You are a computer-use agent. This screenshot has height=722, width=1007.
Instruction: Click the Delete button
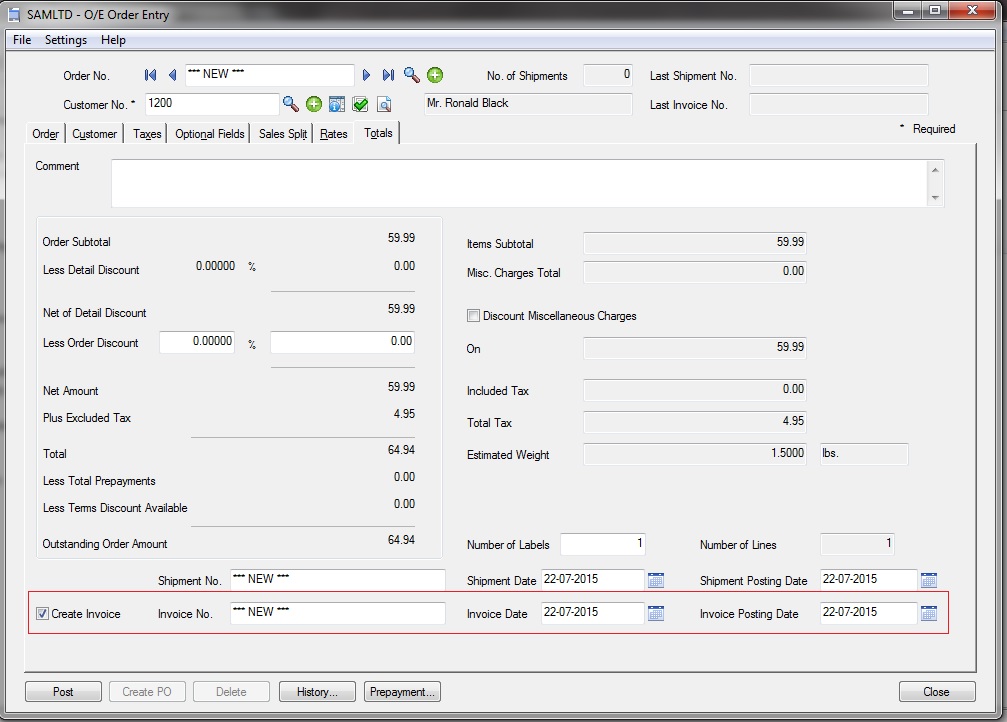tap(231, 692)
